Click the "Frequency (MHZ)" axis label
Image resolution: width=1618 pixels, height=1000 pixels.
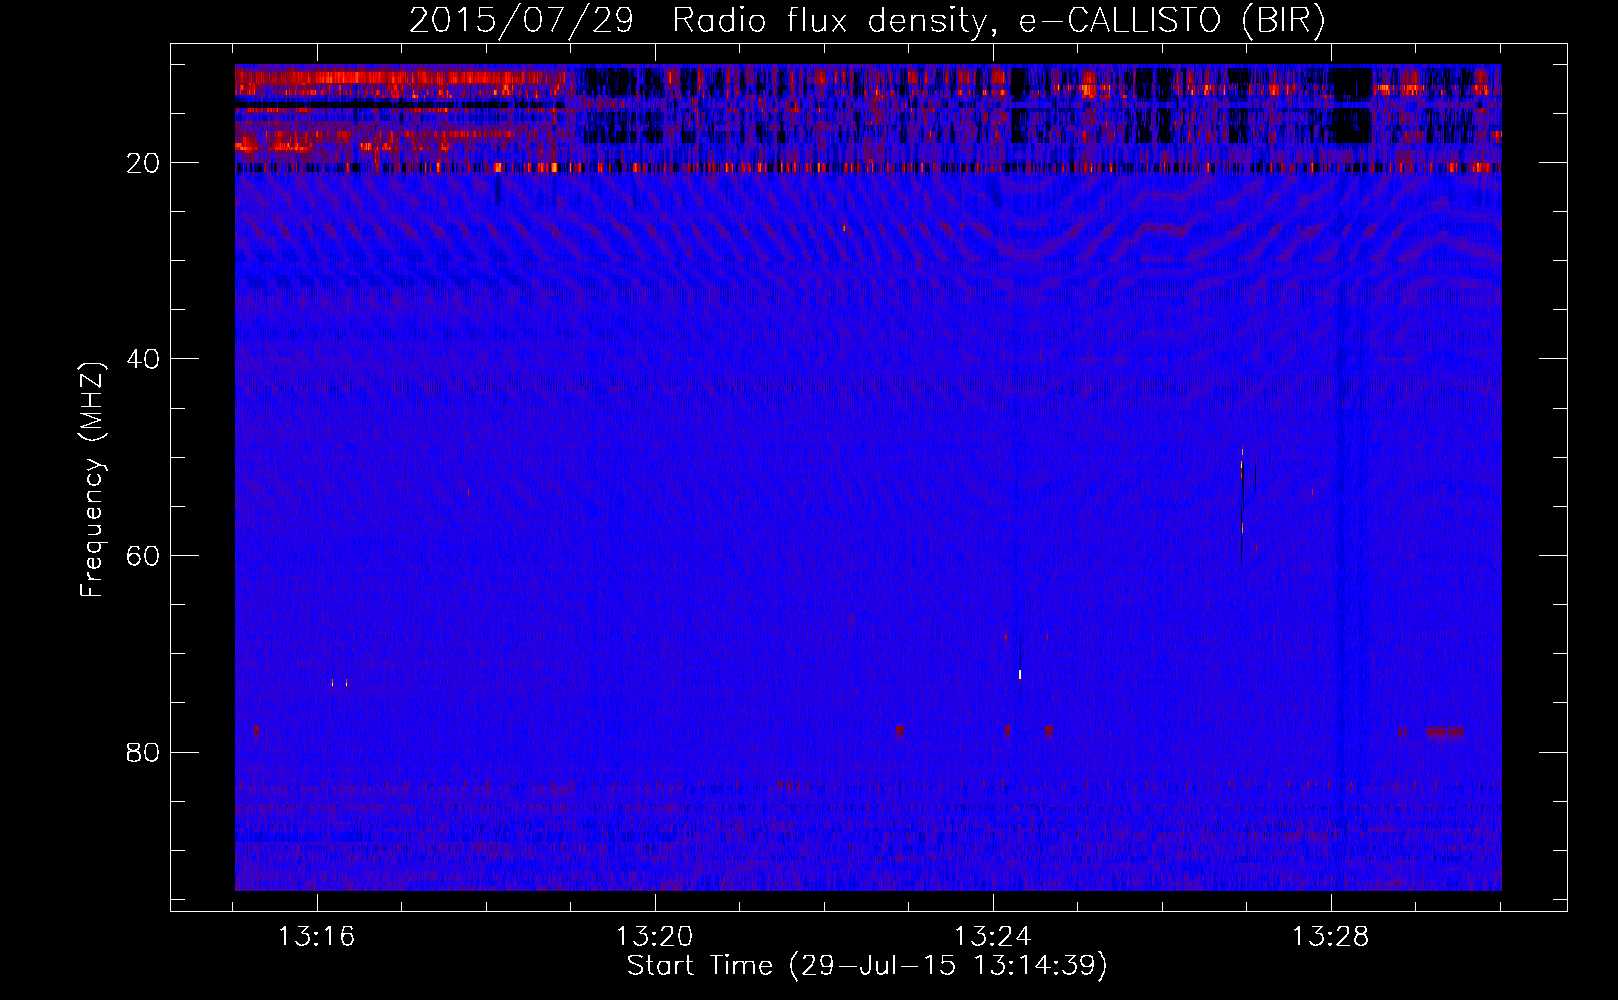pyautogui.click(x=92, y=480)
